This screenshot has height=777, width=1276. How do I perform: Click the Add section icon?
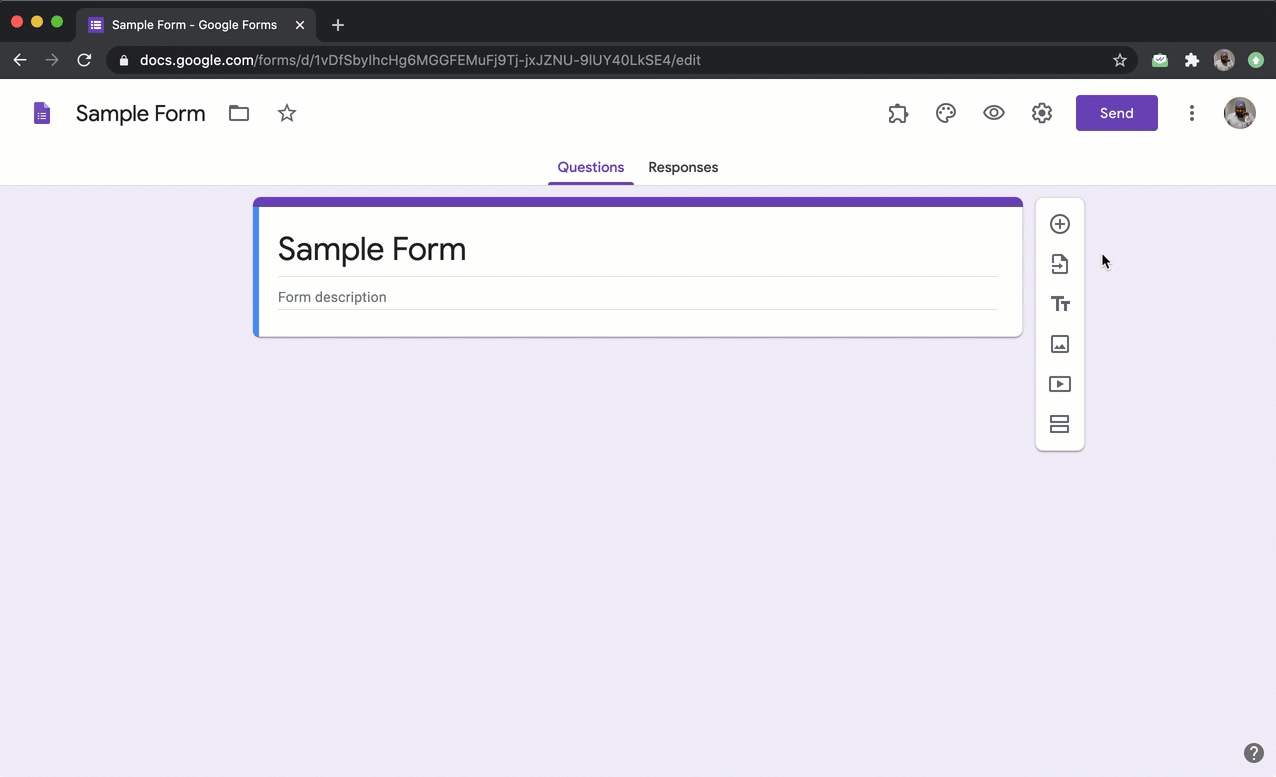(x=1060, y=424)
